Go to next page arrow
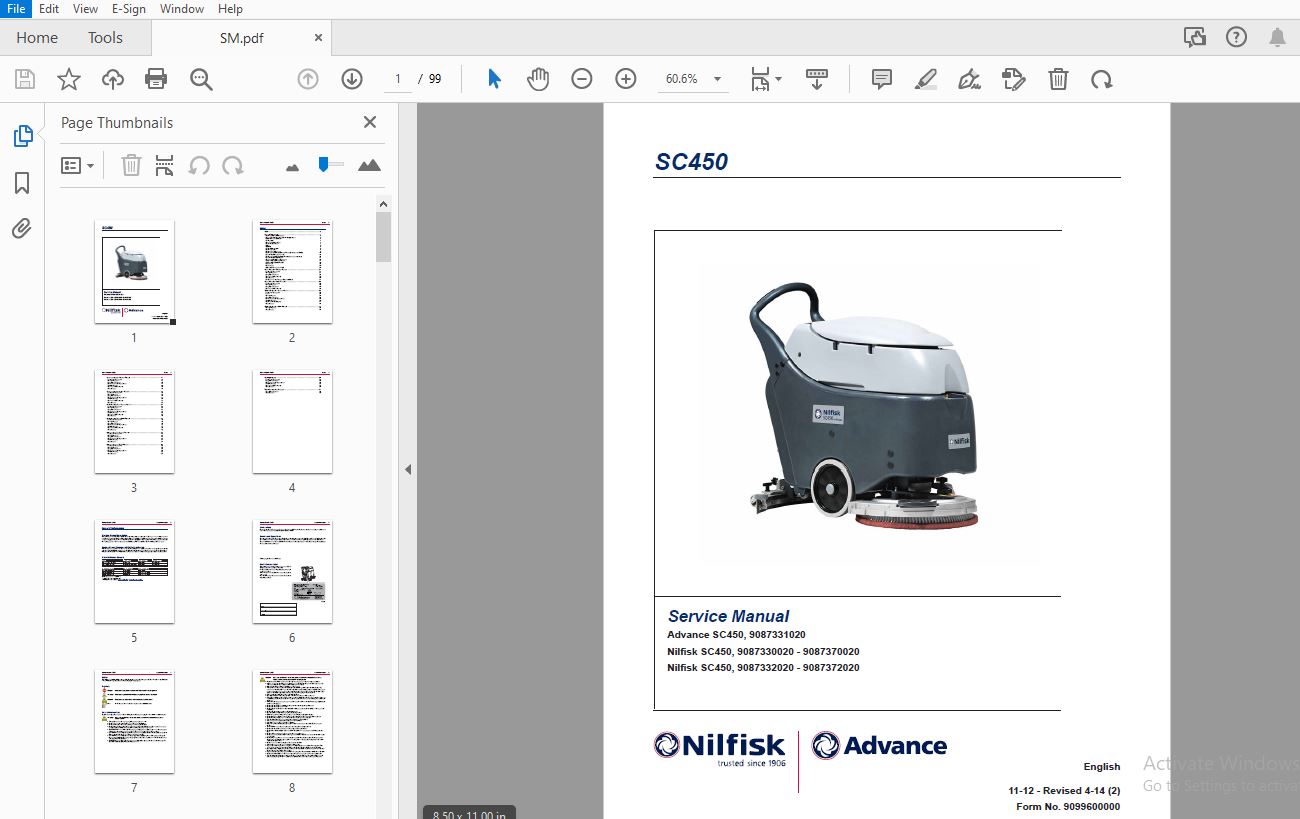The height and width of the screenshot is (819, 1300). point(352,79)
